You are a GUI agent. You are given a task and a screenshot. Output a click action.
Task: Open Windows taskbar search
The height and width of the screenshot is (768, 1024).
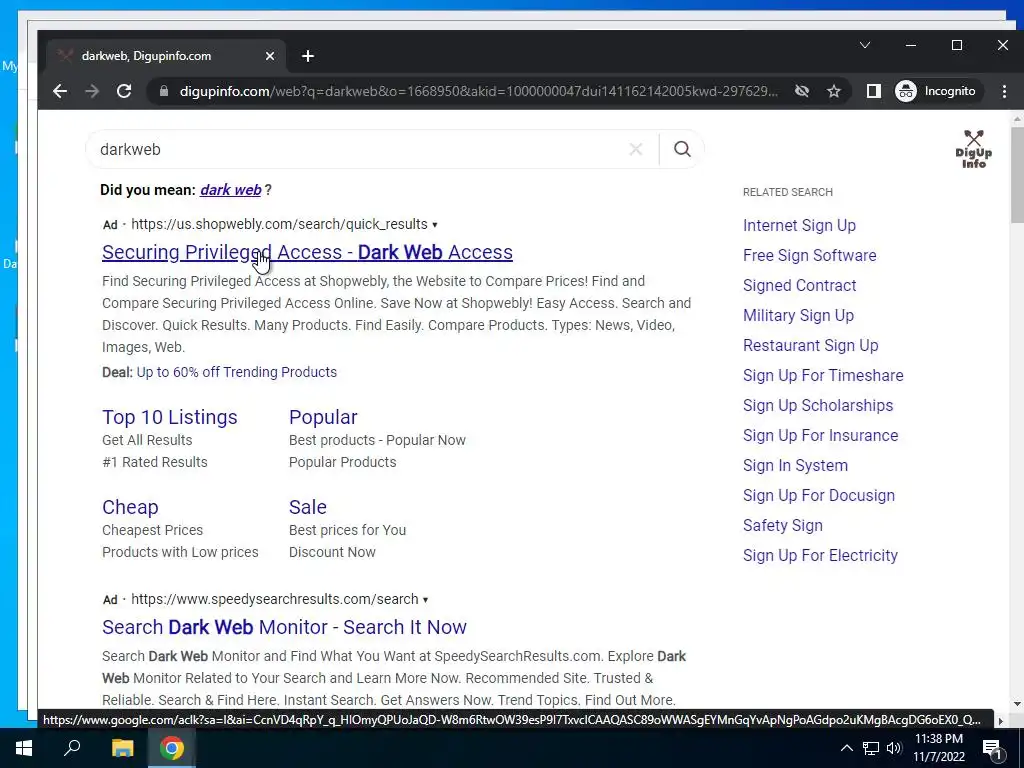pos(72,748)
